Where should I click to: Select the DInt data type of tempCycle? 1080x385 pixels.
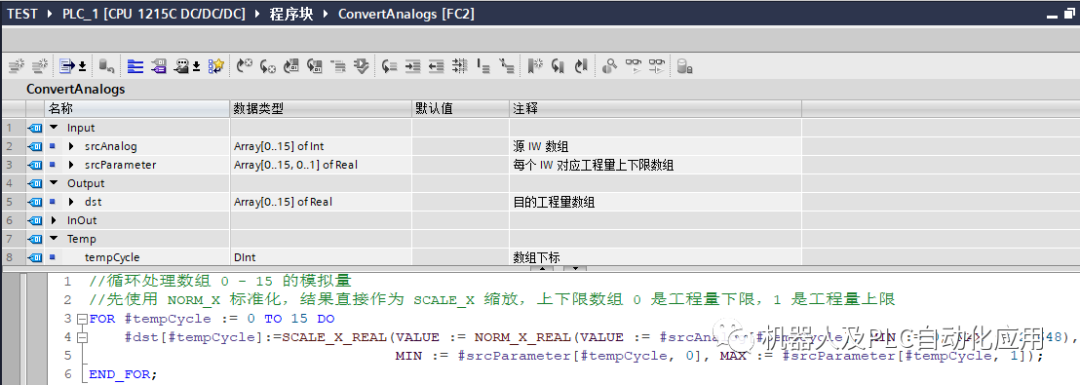coord(321,258)
